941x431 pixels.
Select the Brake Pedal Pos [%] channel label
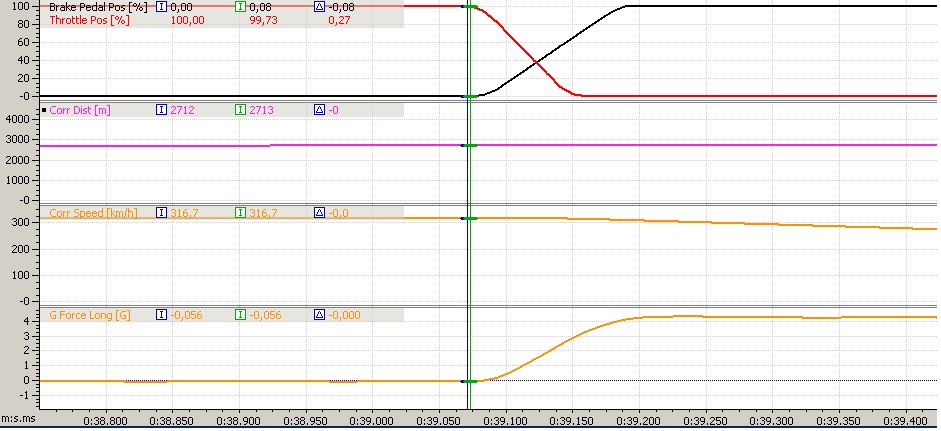[92, 6]
